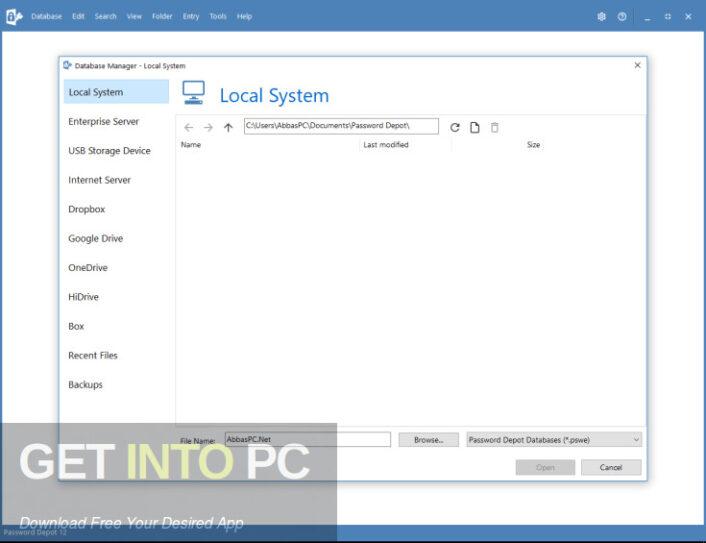
Task: Click the Open button
Action: click(x=545, y=467)
